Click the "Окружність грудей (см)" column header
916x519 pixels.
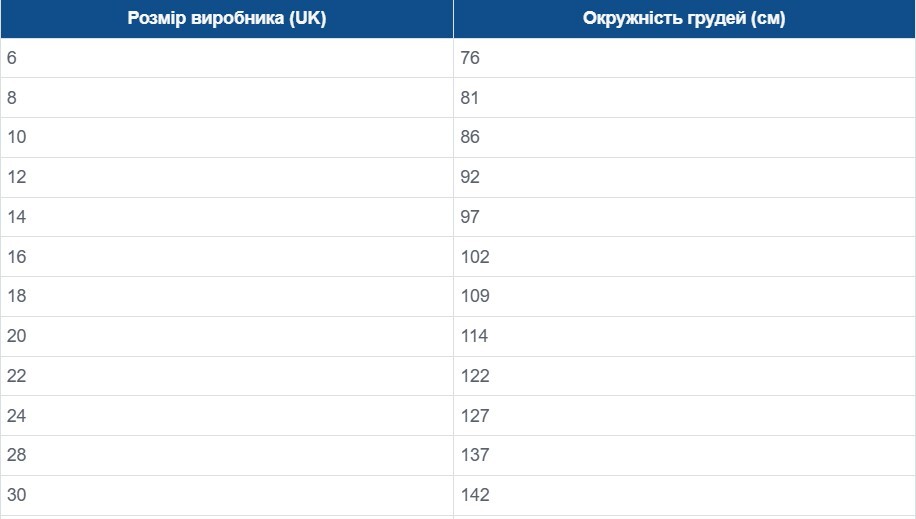[x=684, y=19]
